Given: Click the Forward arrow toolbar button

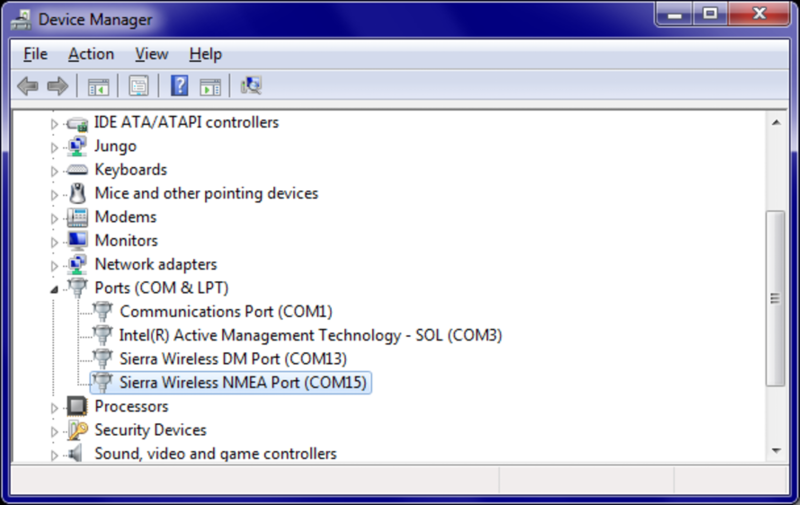Looking at the screenshot, I should point(58,86).
